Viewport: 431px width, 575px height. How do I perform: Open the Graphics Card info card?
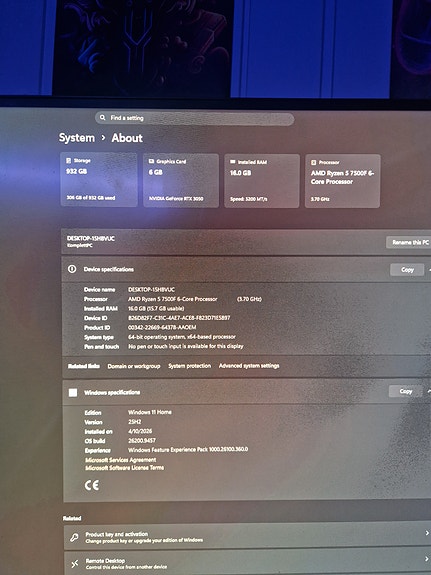click(181, 180)
